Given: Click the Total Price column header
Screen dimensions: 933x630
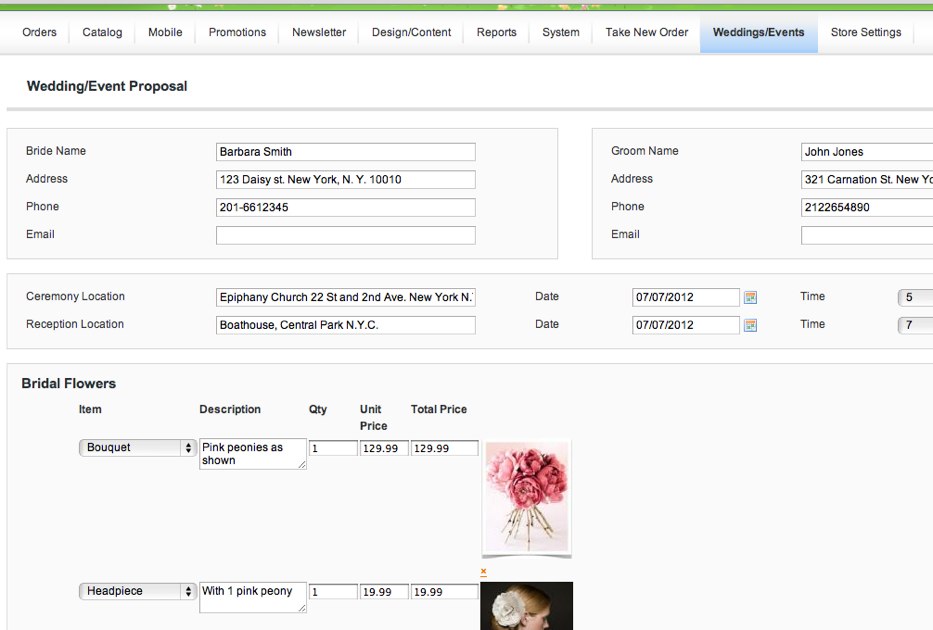Looking at the screenshot, I should pos(439,409).
